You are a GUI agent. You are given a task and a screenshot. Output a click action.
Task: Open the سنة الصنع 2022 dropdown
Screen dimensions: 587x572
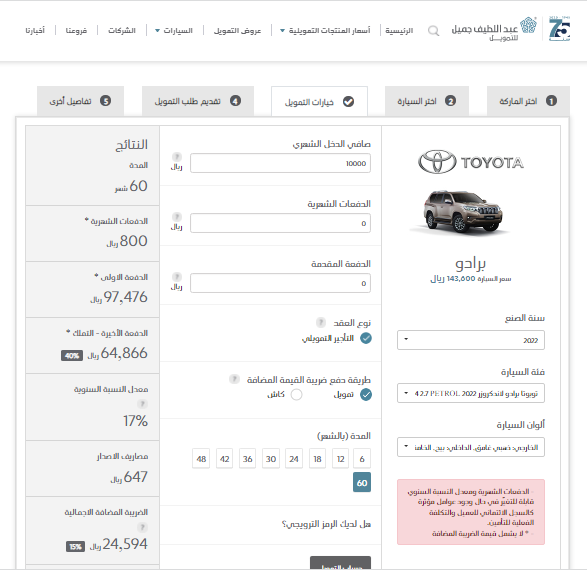pos(471,340)
